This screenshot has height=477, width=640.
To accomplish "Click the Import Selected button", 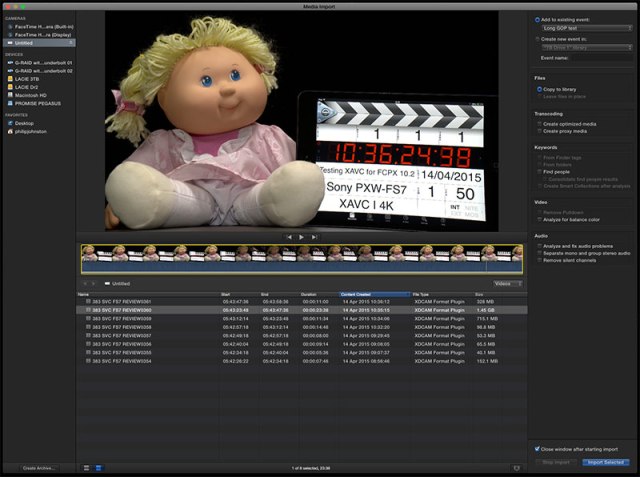I will 606,462.
